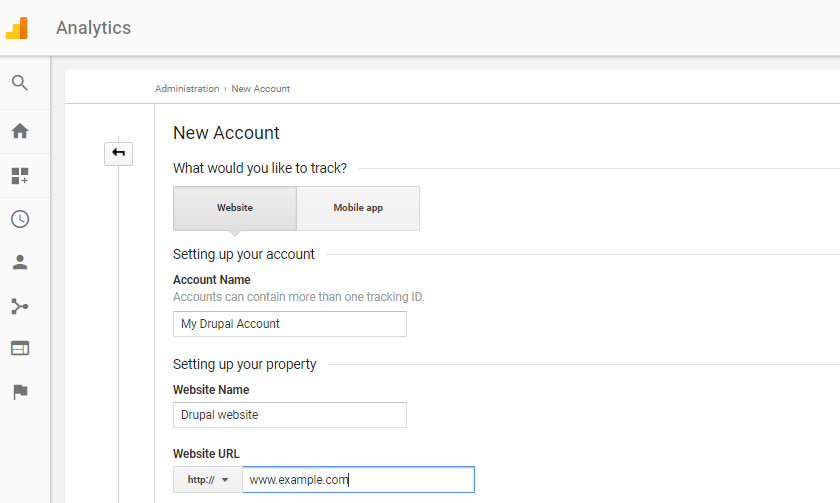Open Real-time clock icon in sidebar

(x=20, y=219)
